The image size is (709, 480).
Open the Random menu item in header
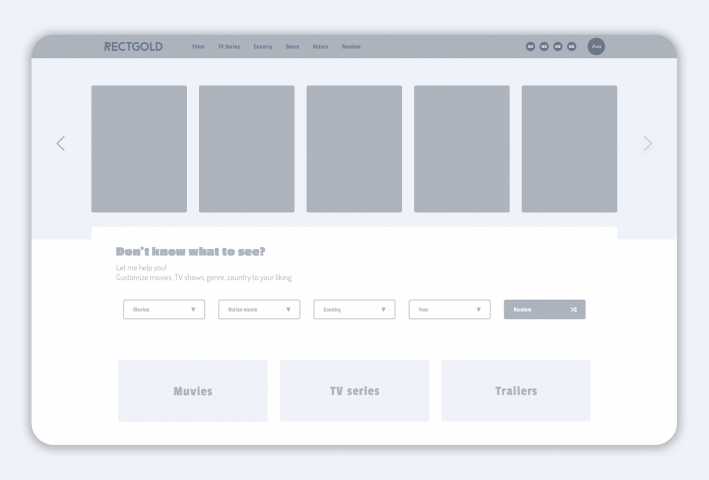coord(351,47)
